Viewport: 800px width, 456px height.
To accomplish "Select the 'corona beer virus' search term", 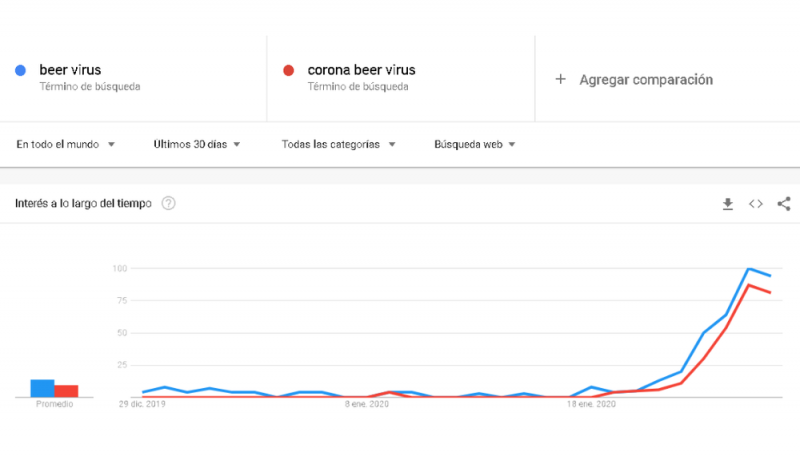I will pyautogui.click(x=361, y=71).
